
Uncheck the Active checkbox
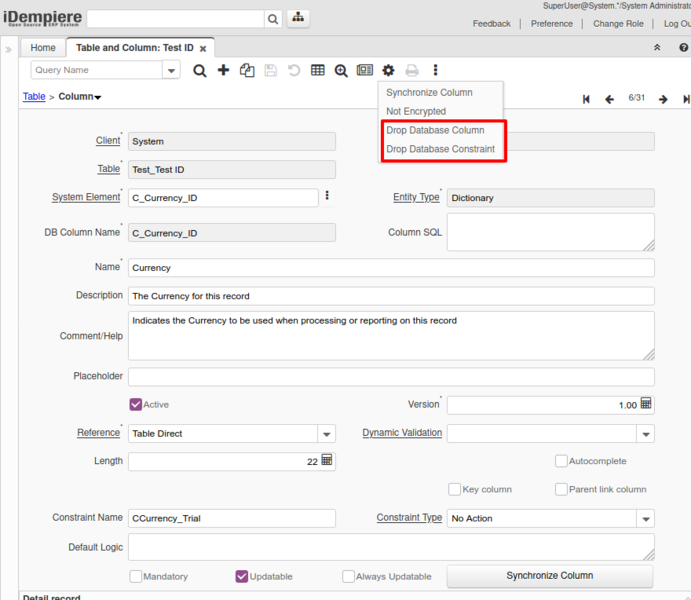[x=136, y=404]
